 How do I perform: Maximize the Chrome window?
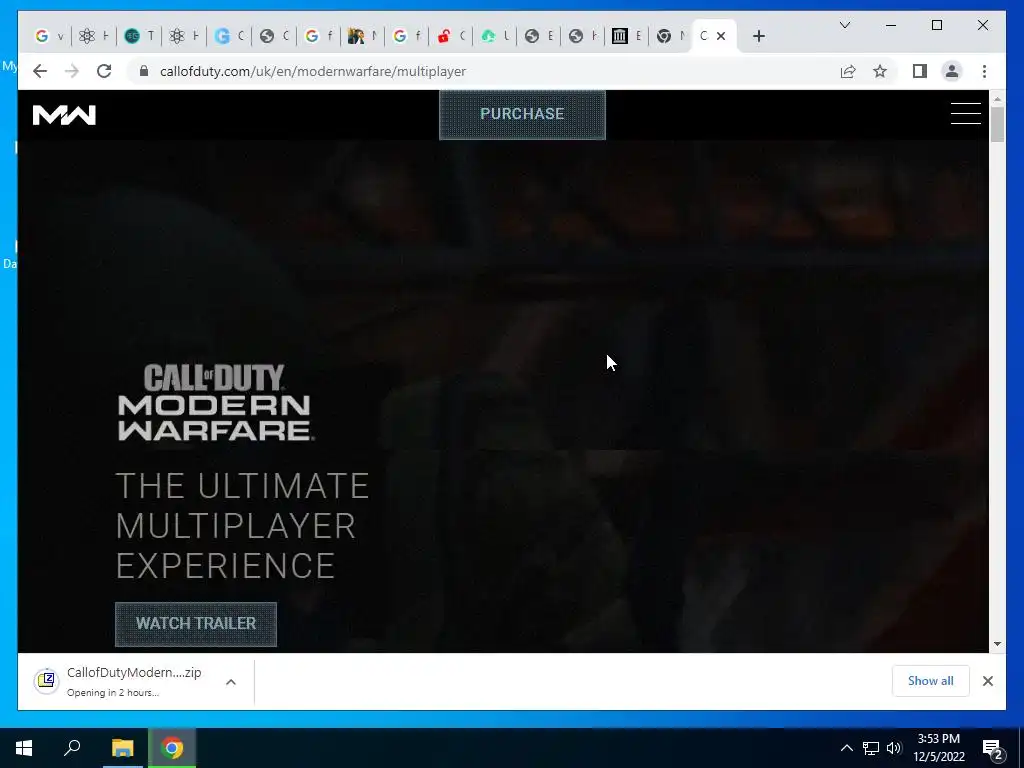tap(936, 25)
